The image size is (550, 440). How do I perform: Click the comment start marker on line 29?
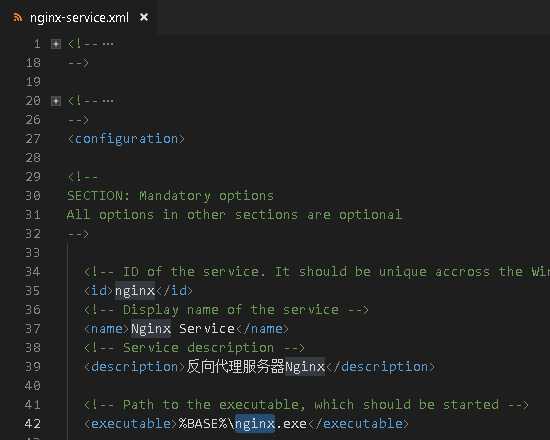(83, 177)
